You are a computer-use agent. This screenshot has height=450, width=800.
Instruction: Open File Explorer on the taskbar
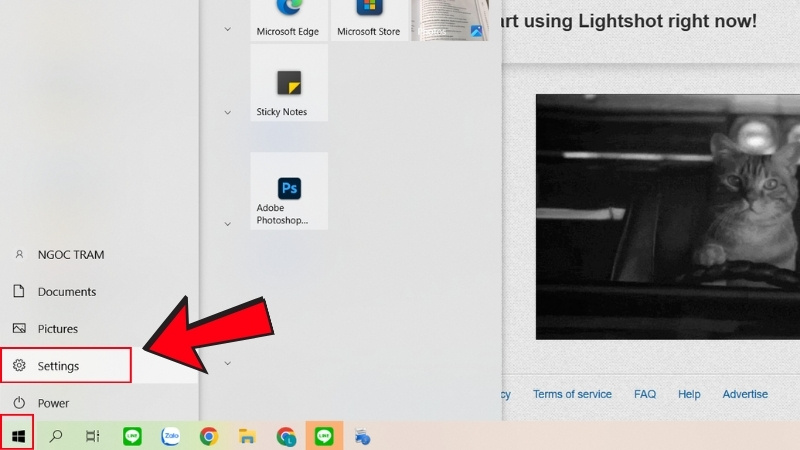[x=247, y=436]
